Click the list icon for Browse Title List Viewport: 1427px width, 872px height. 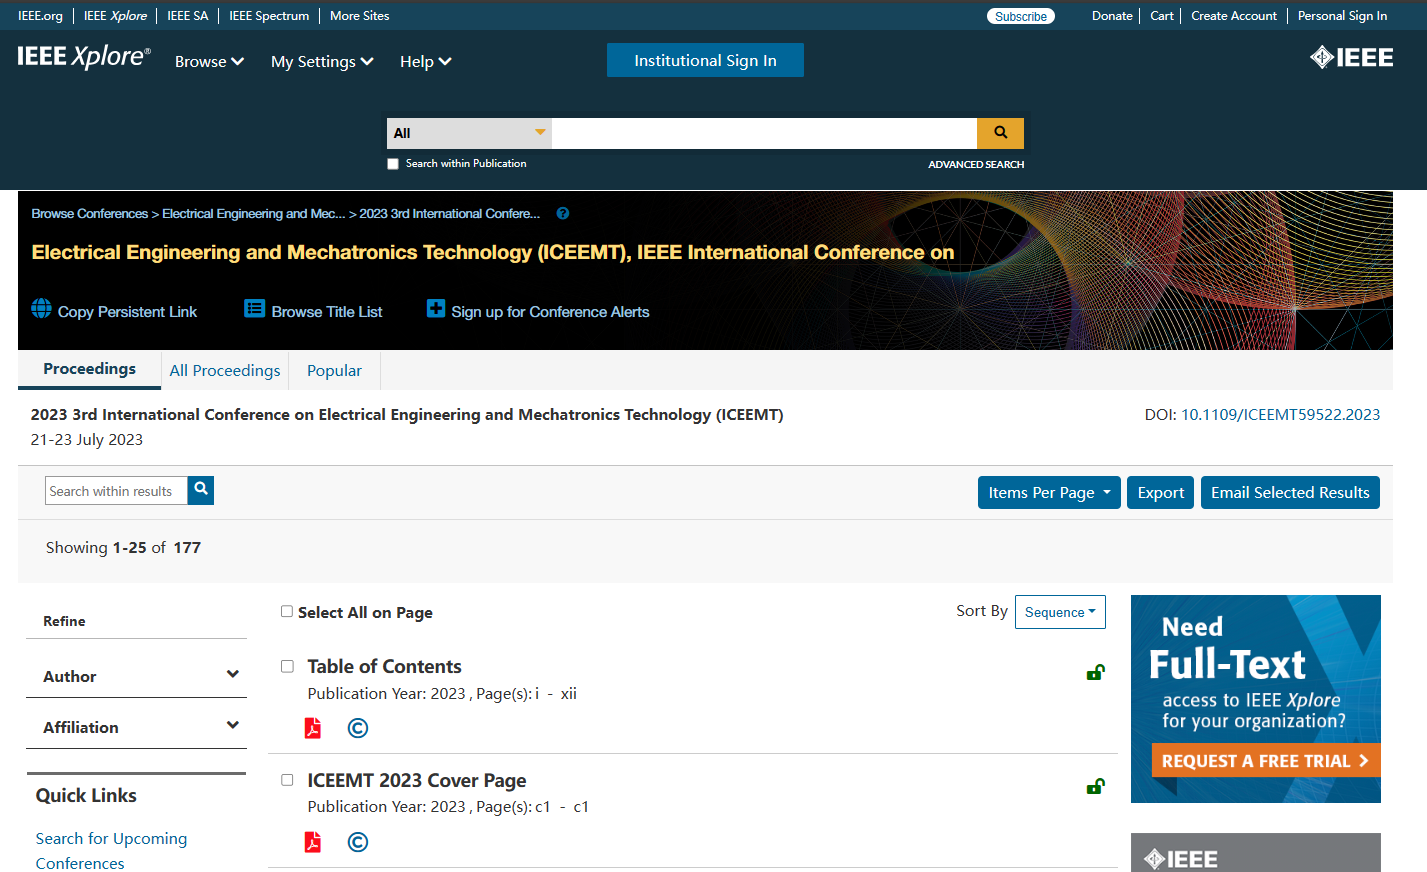pyautogui.click(x=255, y=309)
